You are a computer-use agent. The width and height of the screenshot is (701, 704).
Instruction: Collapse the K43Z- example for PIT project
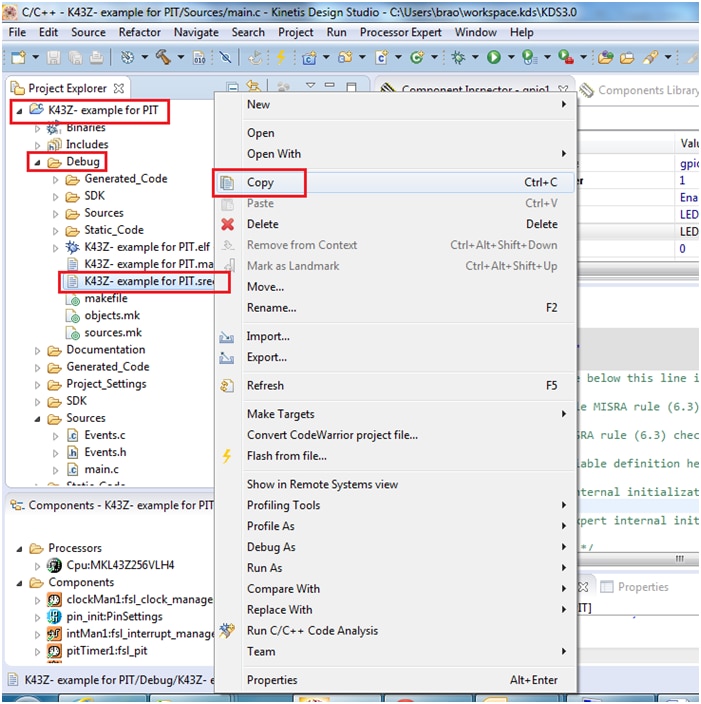click(19, 110)
